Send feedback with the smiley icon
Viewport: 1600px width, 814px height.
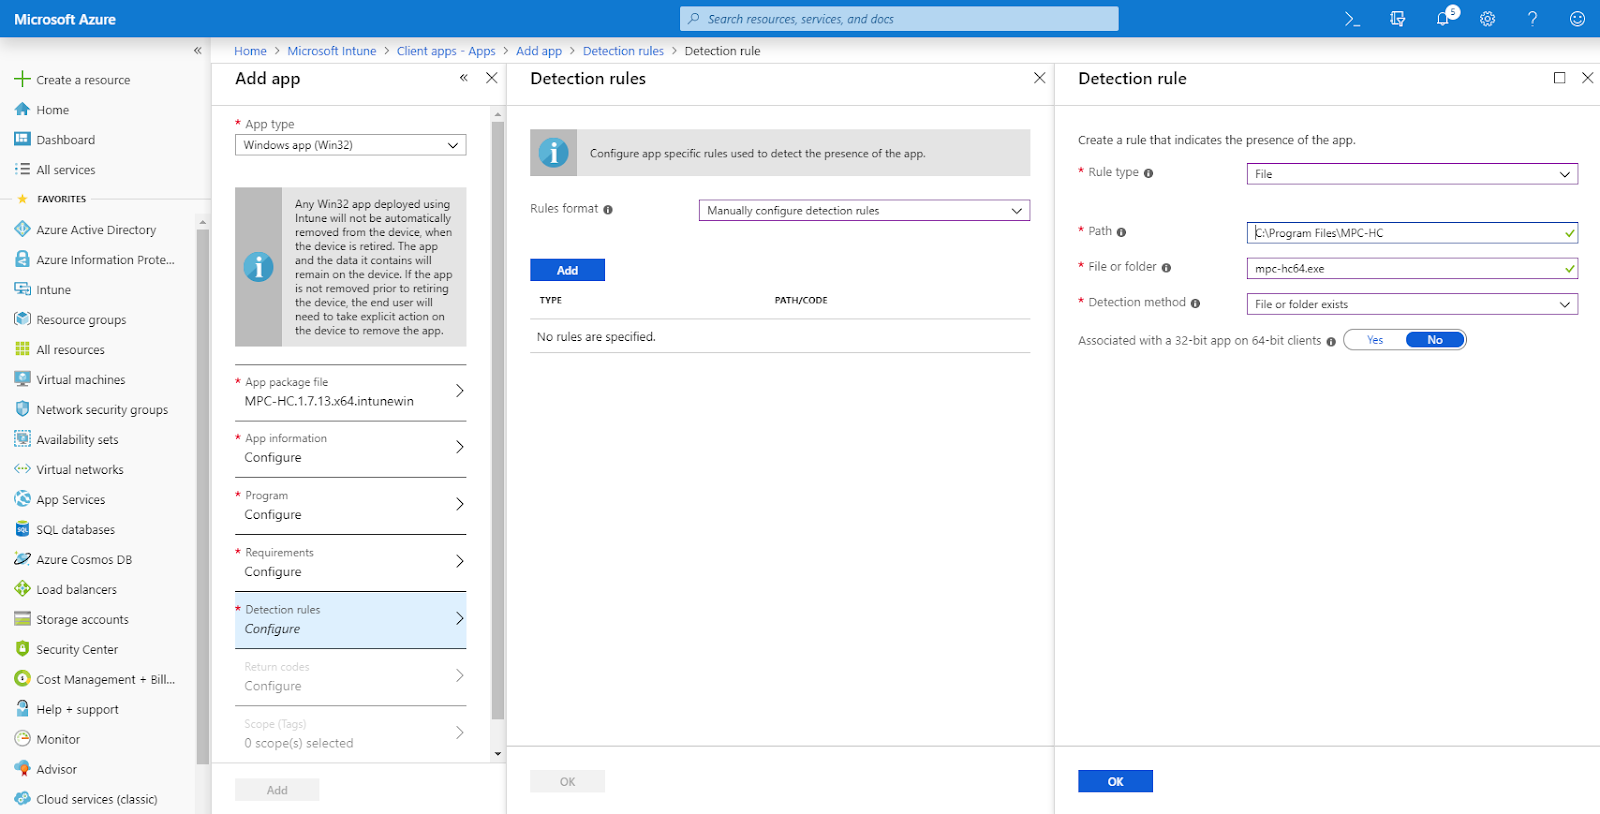coord(1577,19)
